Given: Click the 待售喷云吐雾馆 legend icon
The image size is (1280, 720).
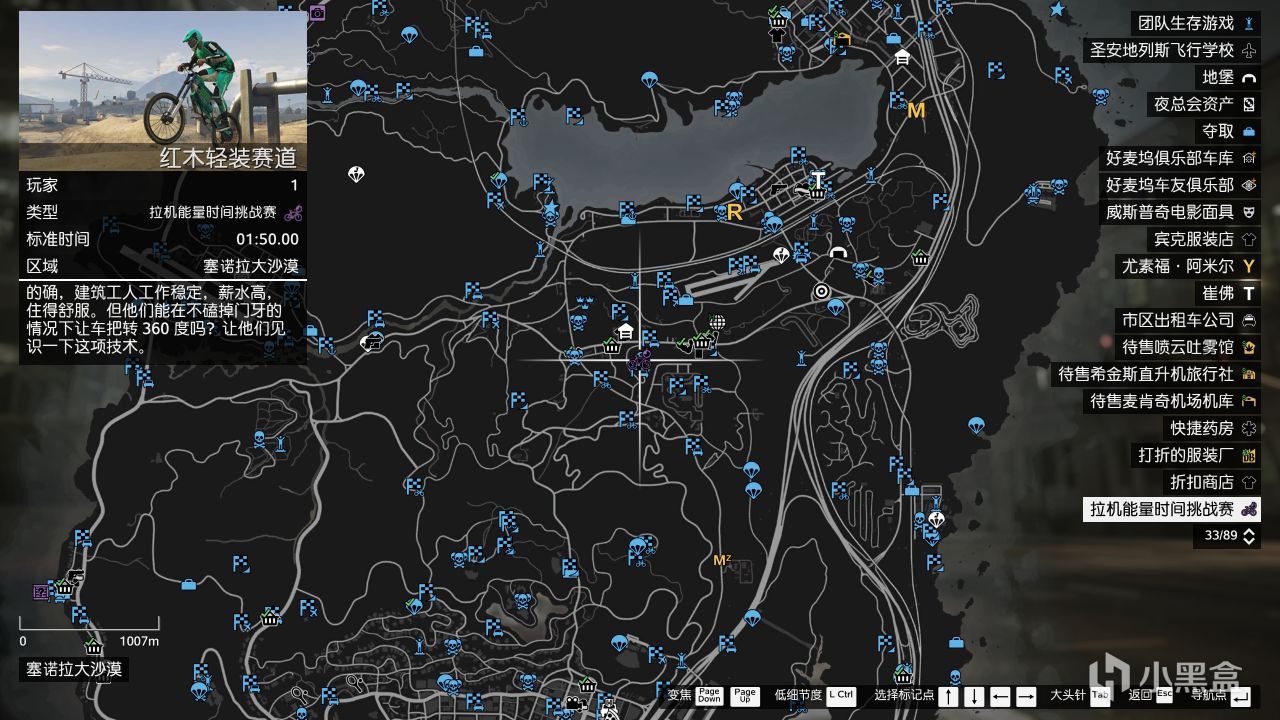Looking at the screenshot, I should pyautogui.click(x=1248, y=347).
